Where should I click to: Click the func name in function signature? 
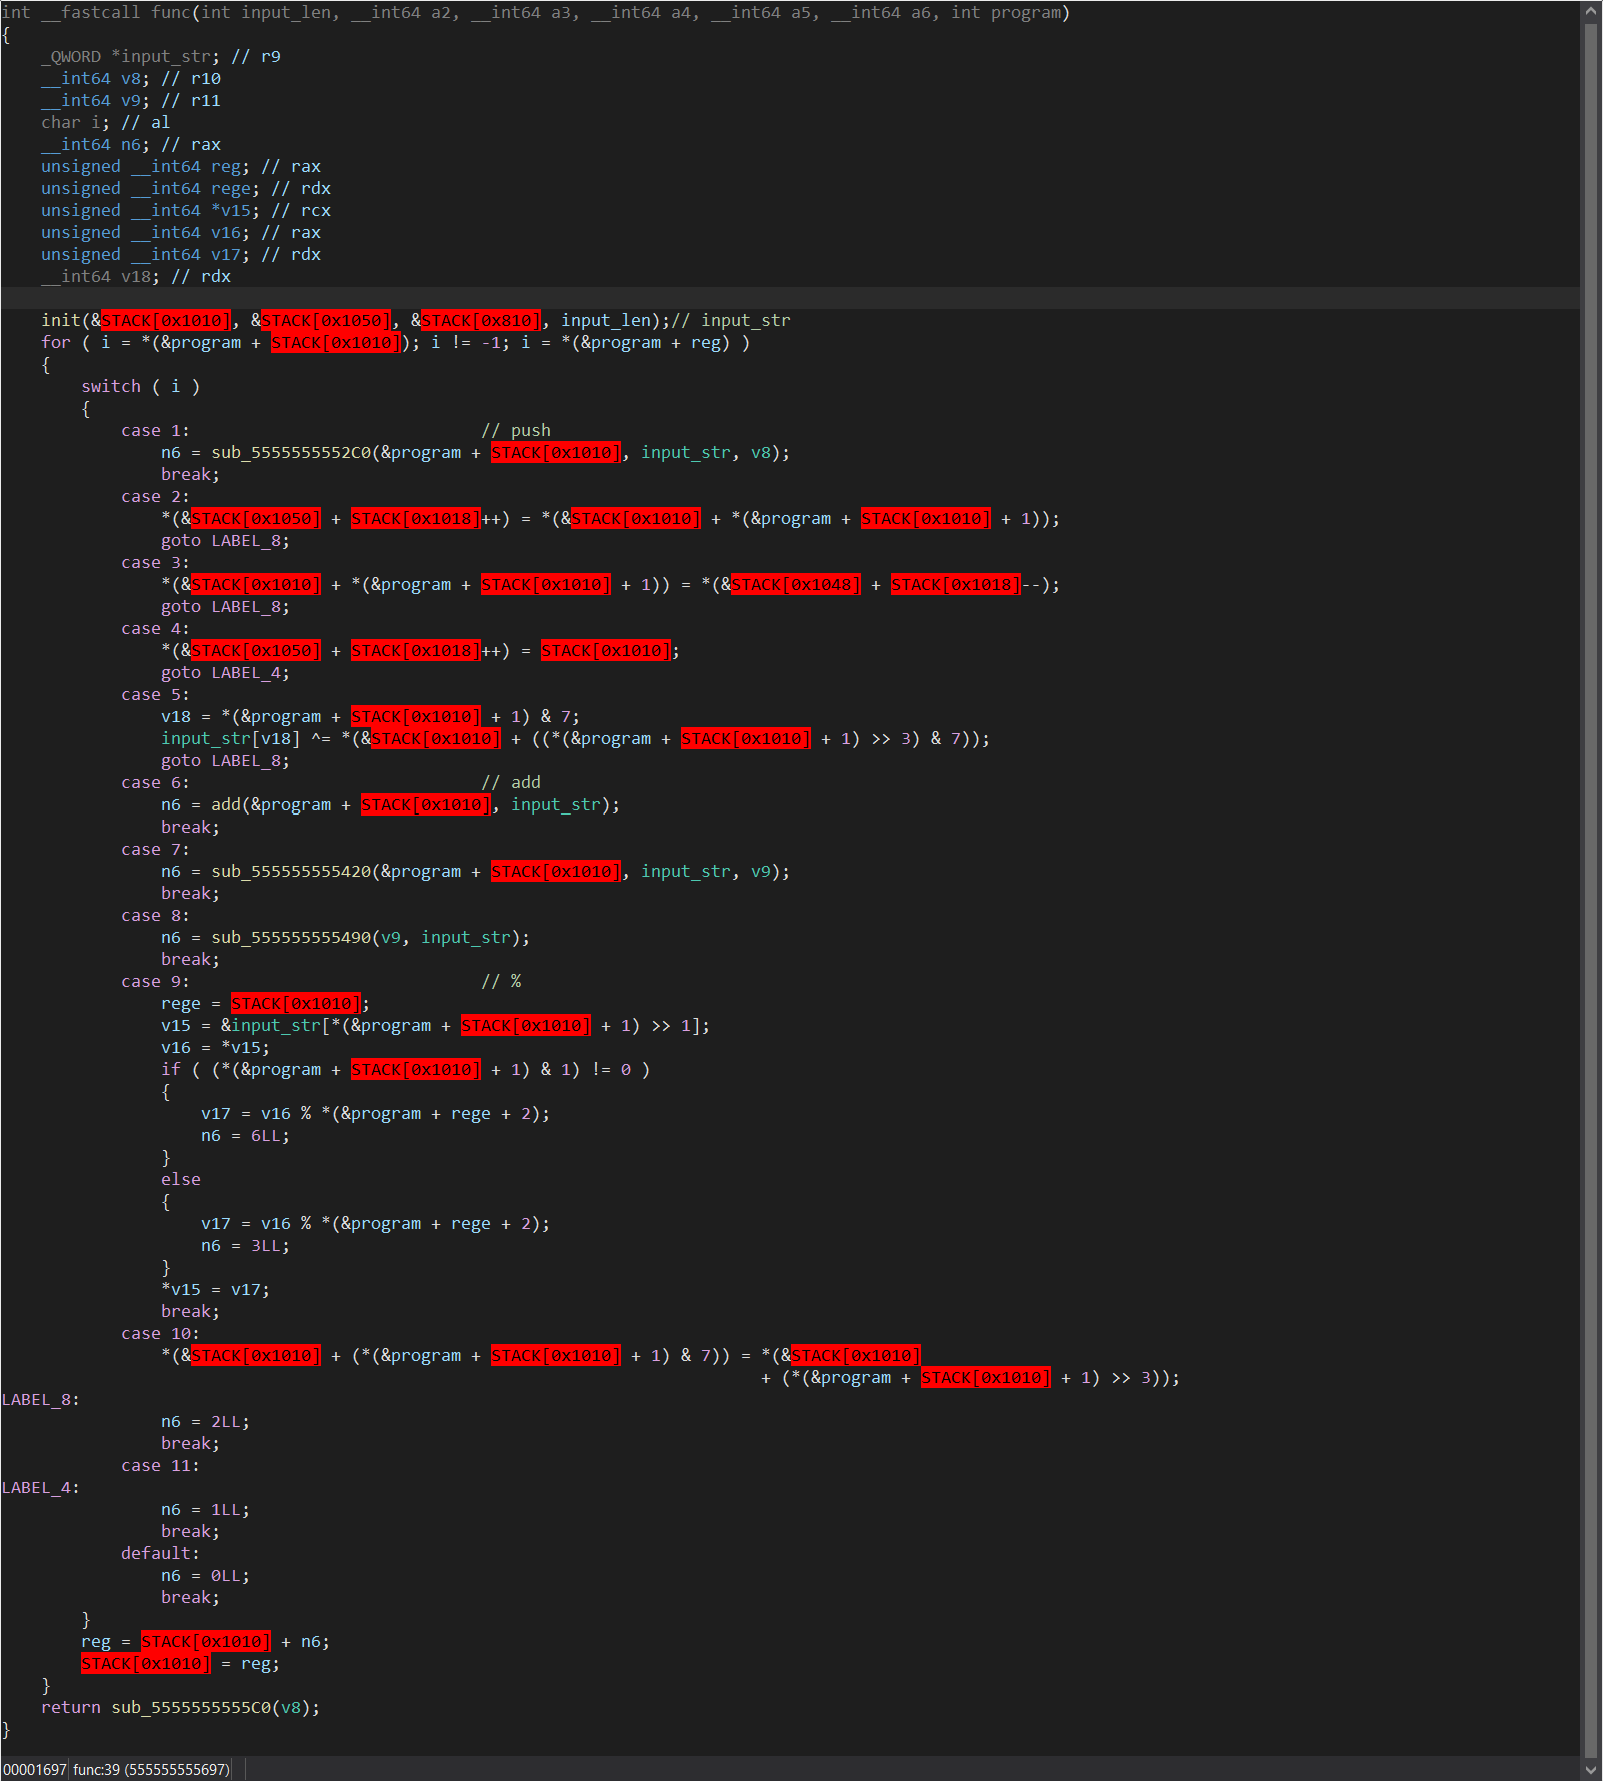170,13
